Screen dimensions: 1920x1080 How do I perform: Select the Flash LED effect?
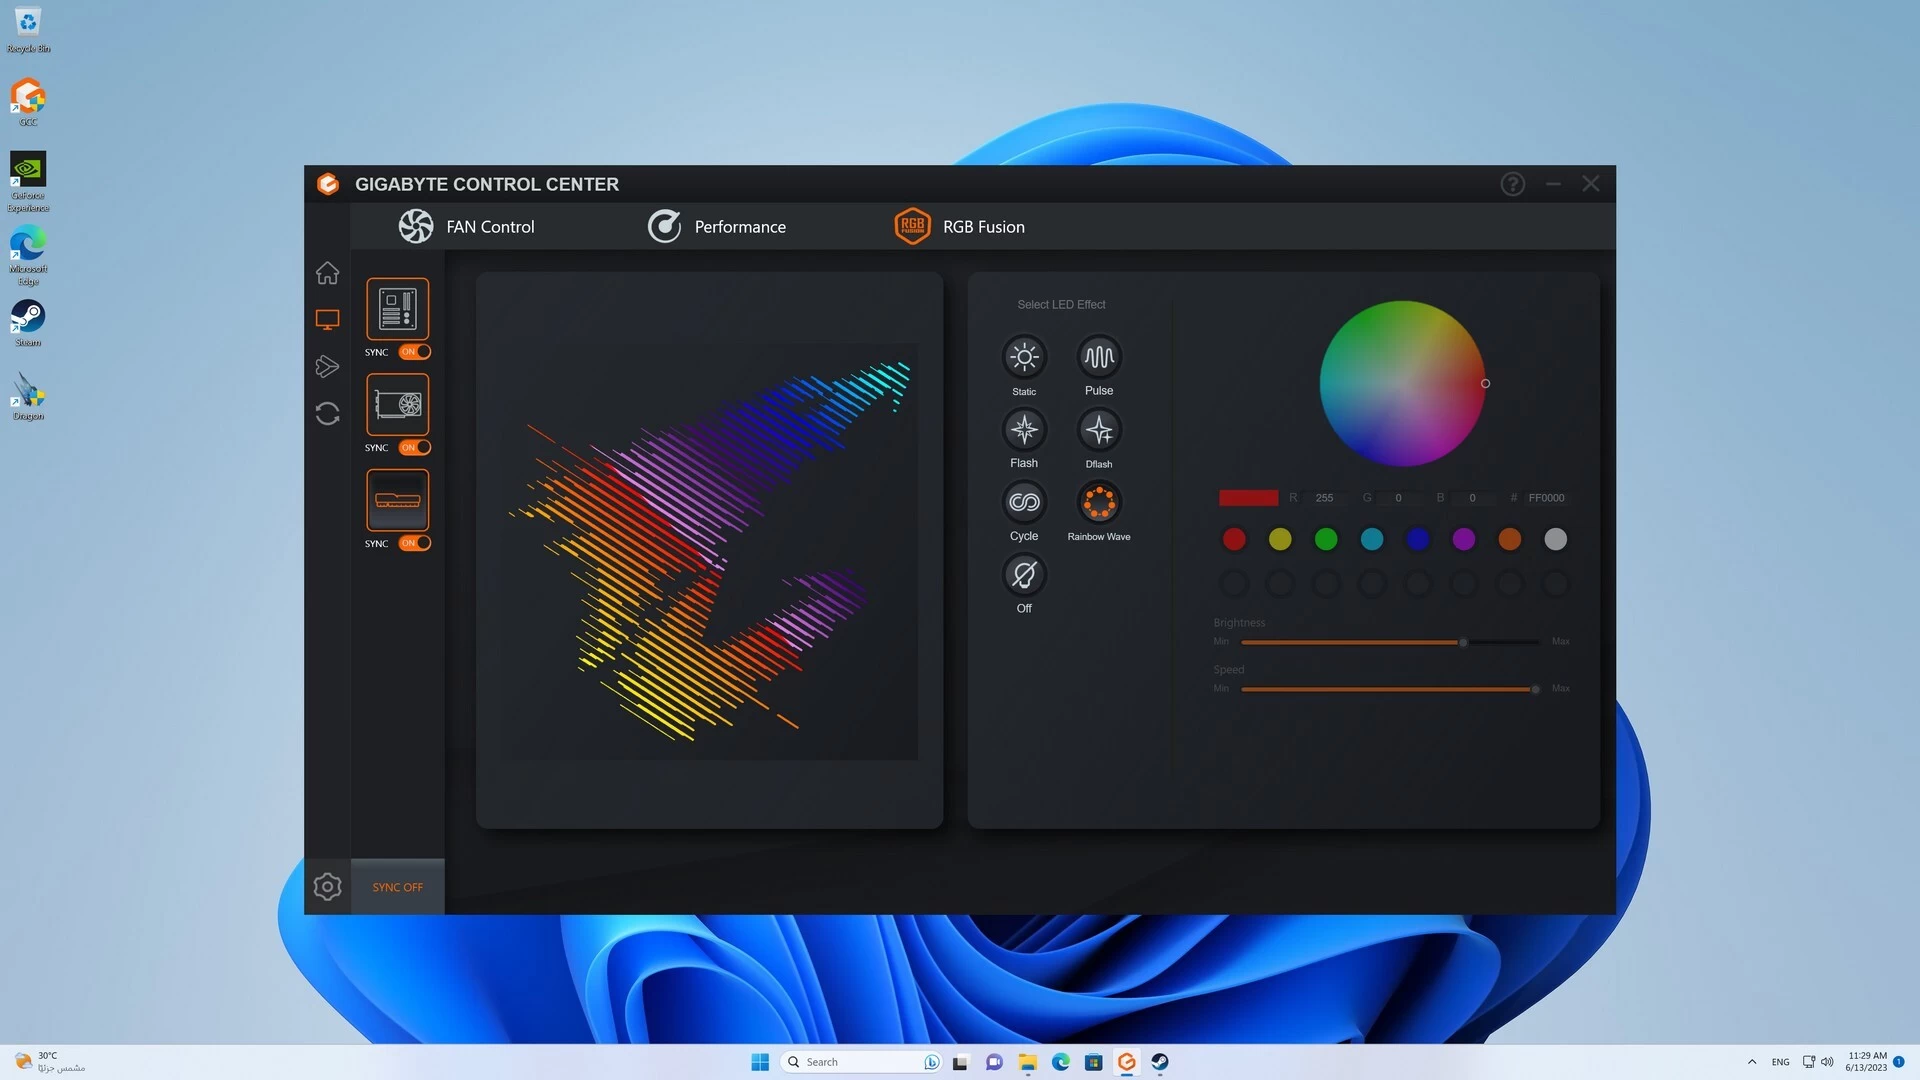tap(1023, 430)
